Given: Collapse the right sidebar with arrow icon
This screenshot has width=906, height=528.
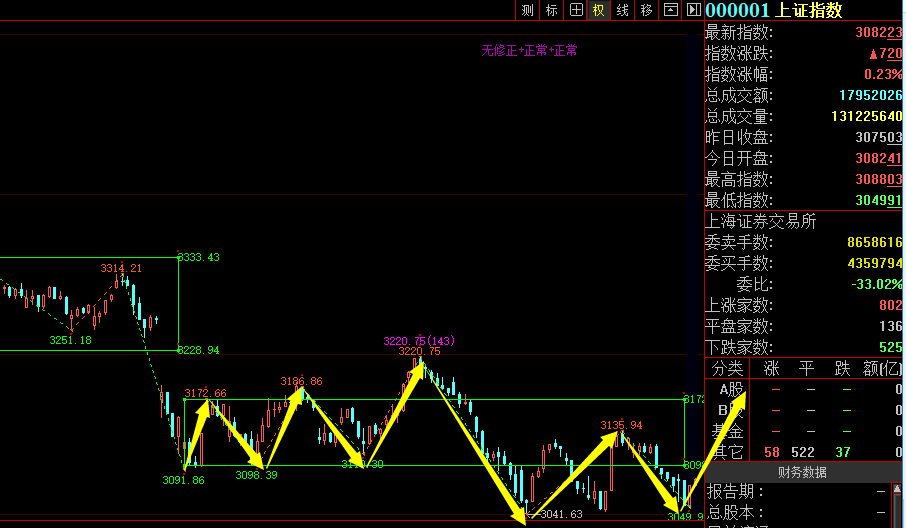Looking at the screenshot, I should [693, 10].
